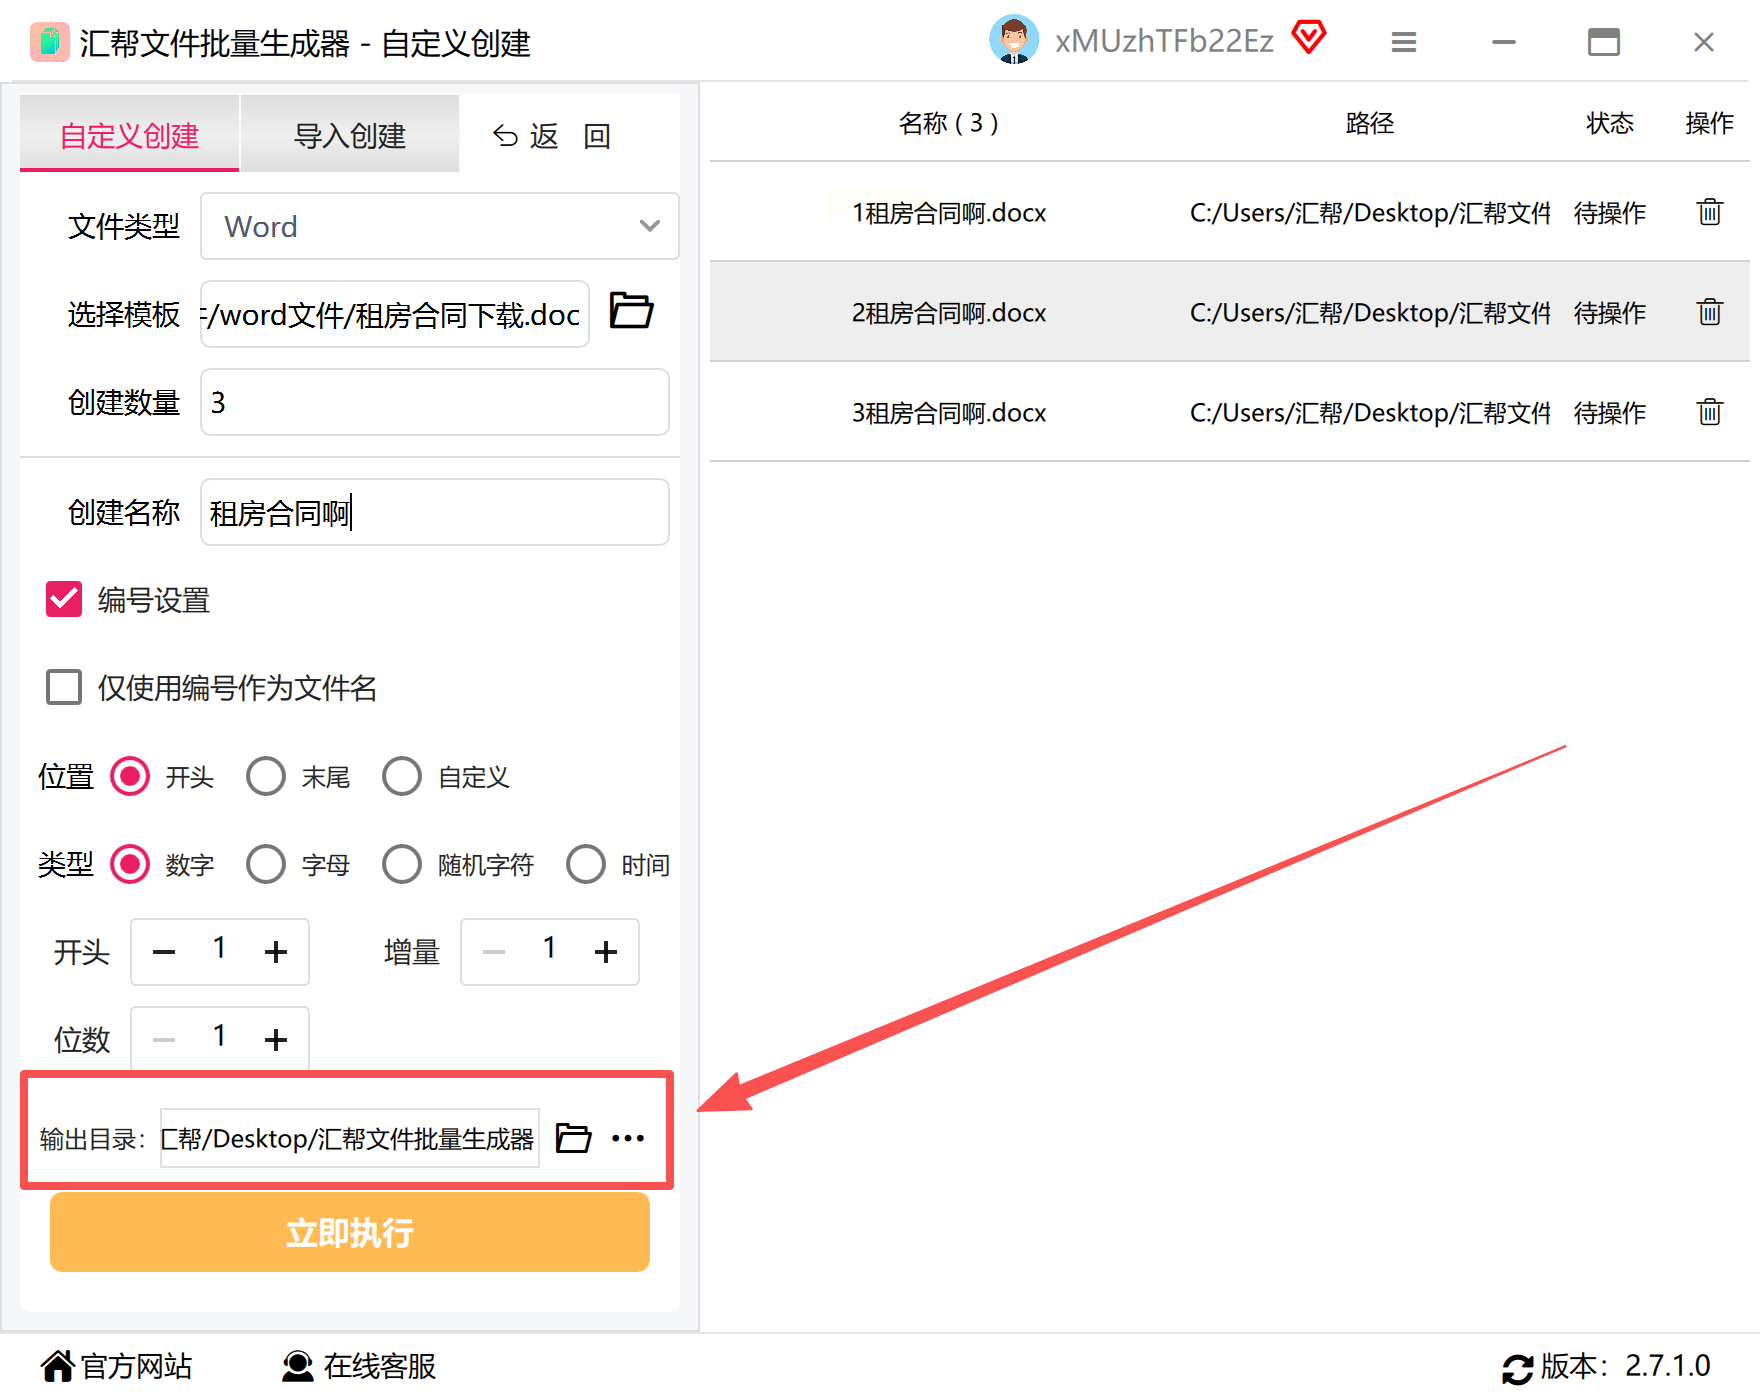Viewport: 1760px width, 1400px height.
Task: Click the 创建名称 input field
Action: coord(435,512)
